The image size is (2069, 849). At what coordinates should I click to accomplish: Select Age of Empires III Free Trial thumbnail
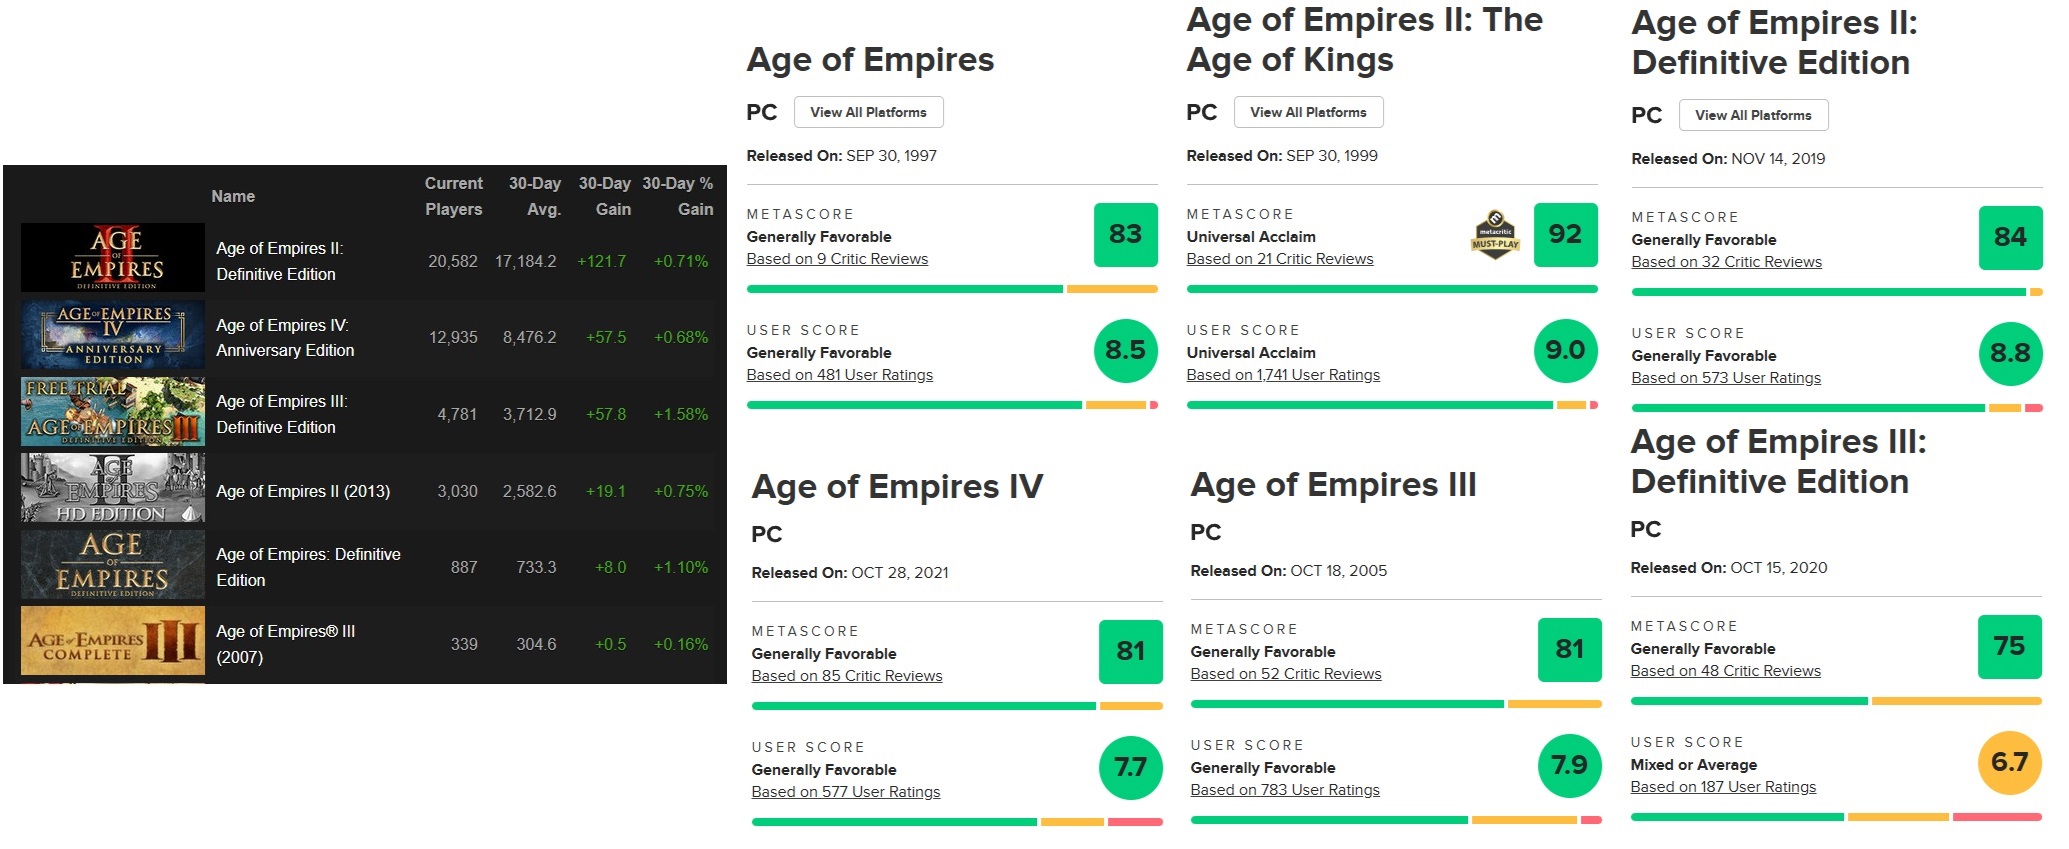coord(113,412)
